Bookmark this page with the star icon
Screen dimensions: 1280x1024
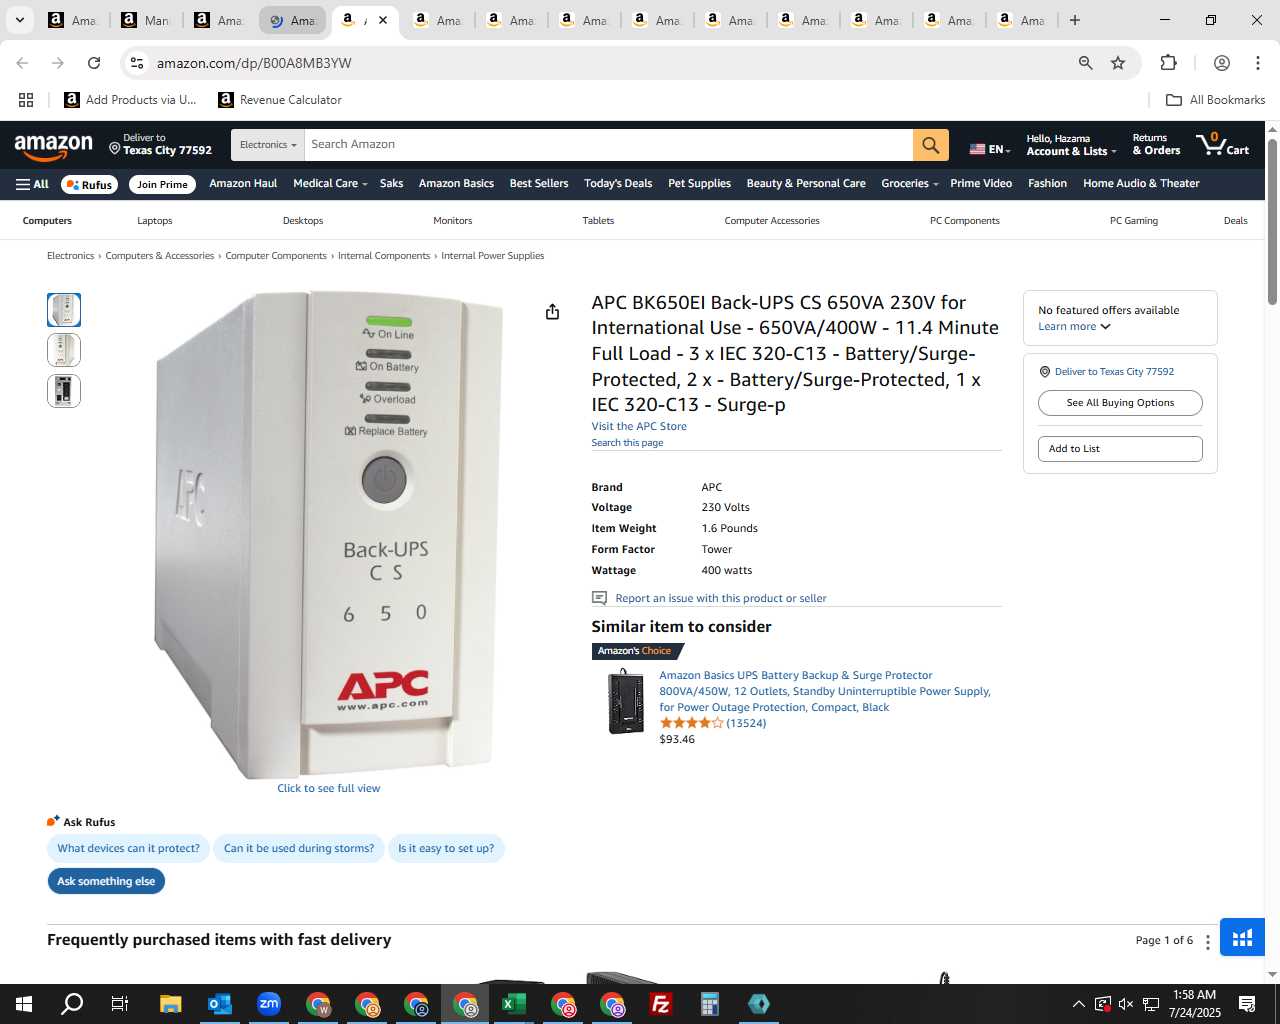pyautogui.click(x=1118, y=63)
